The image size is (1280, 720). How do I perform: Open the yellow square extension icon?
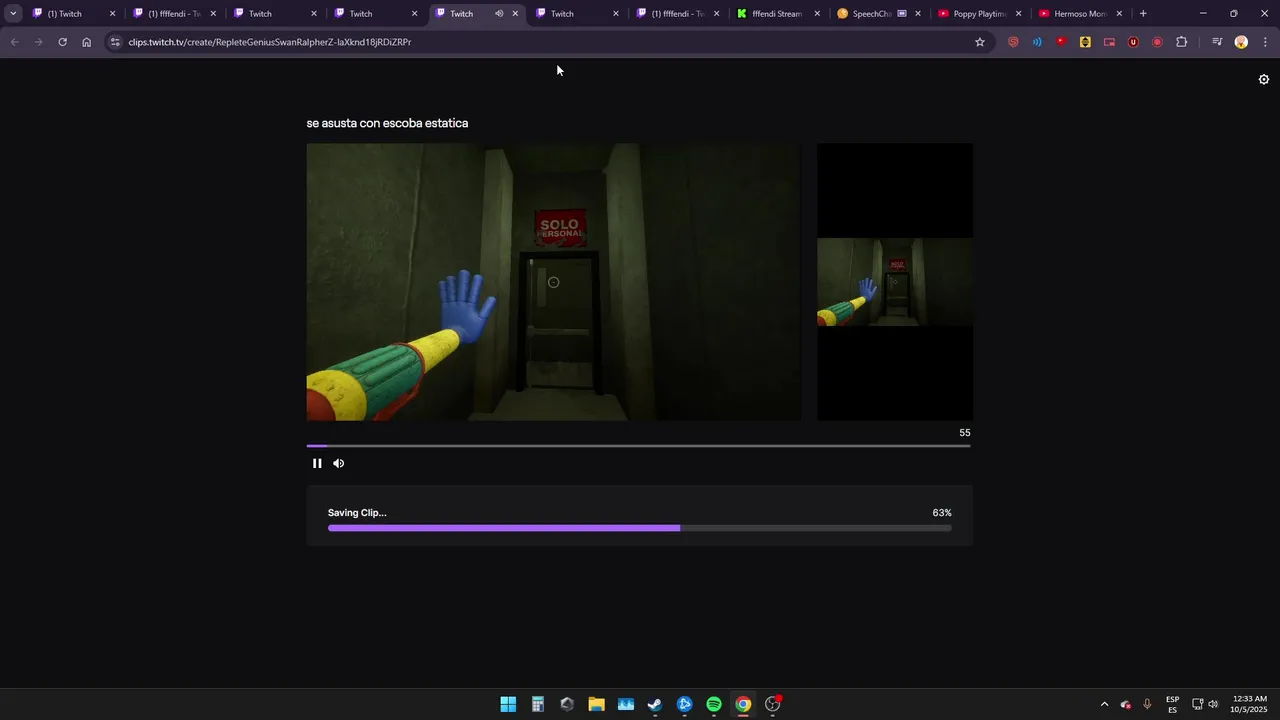pos(1085,42)
